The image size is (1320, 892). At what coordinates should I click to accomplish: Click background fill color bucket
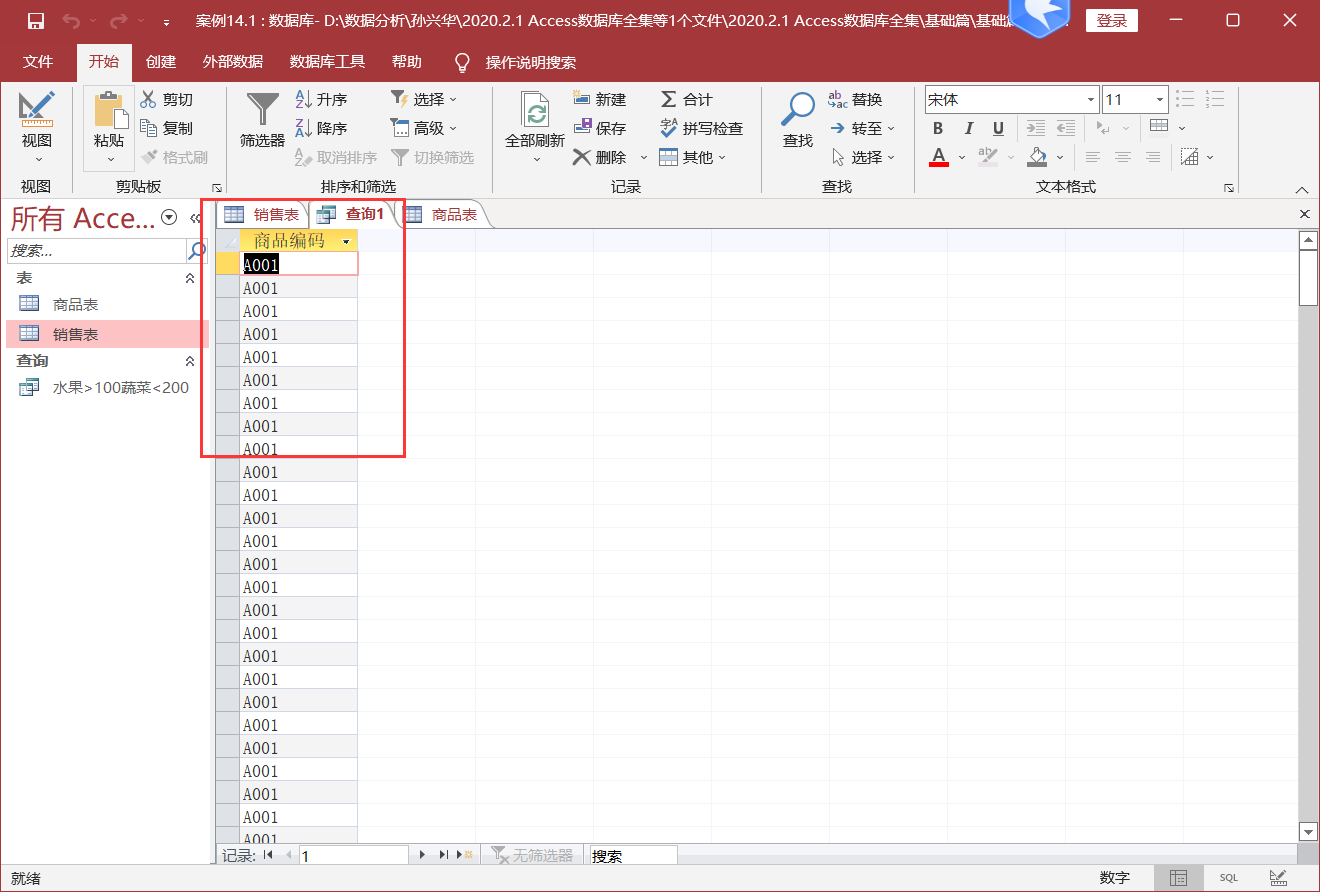[1038, 157]
